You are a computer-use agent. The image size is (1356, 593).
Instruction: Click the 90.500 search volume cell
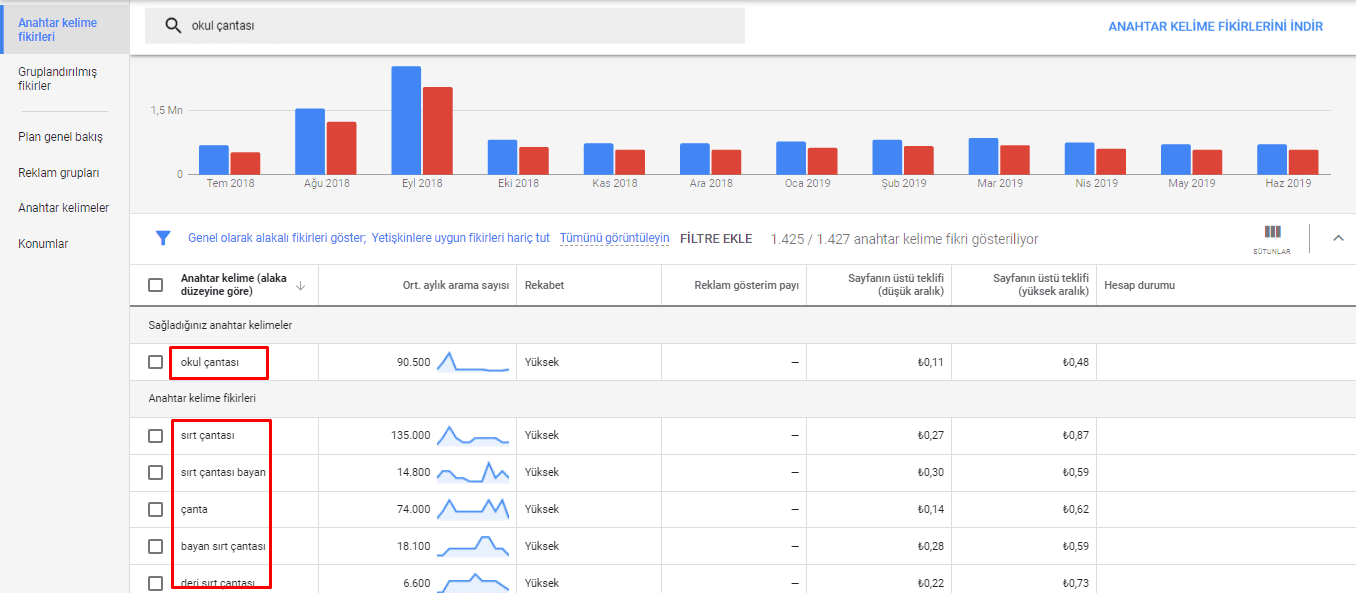coord(413,363)
